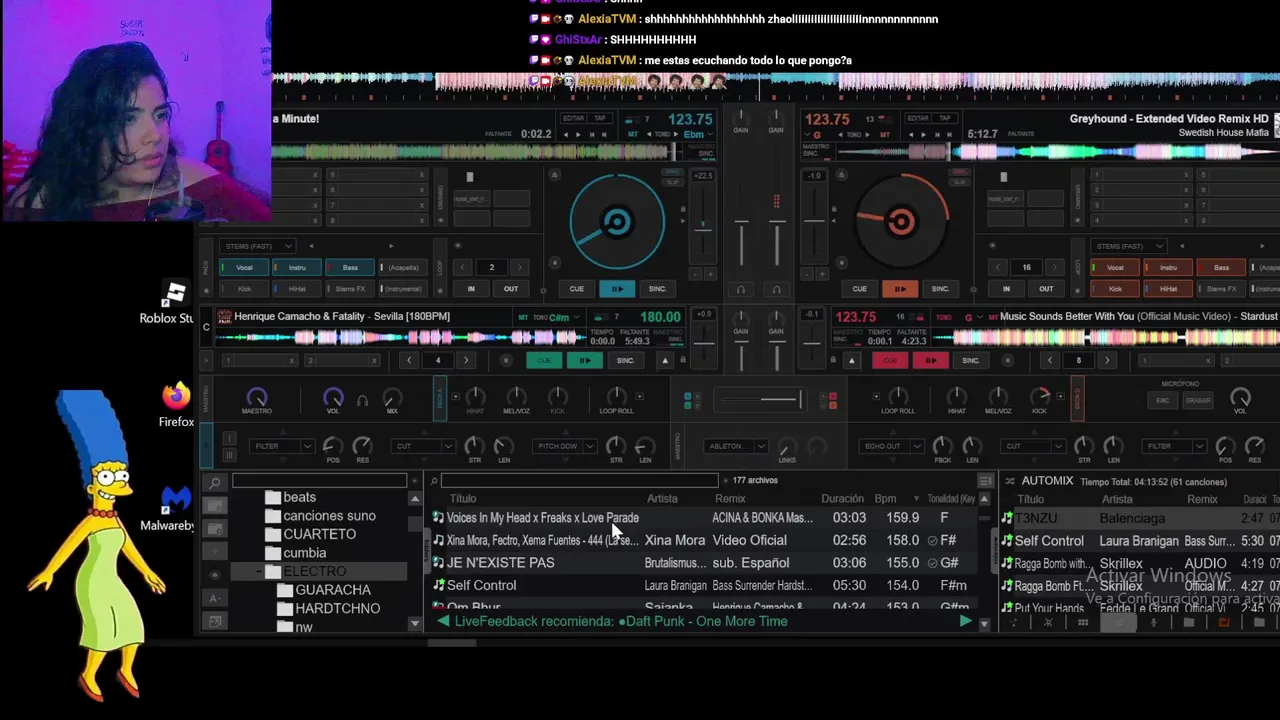Screen dimensions: 1280x720
Task: Toggle Bass stem pad on left deck
Action: (x=350, y=268)
